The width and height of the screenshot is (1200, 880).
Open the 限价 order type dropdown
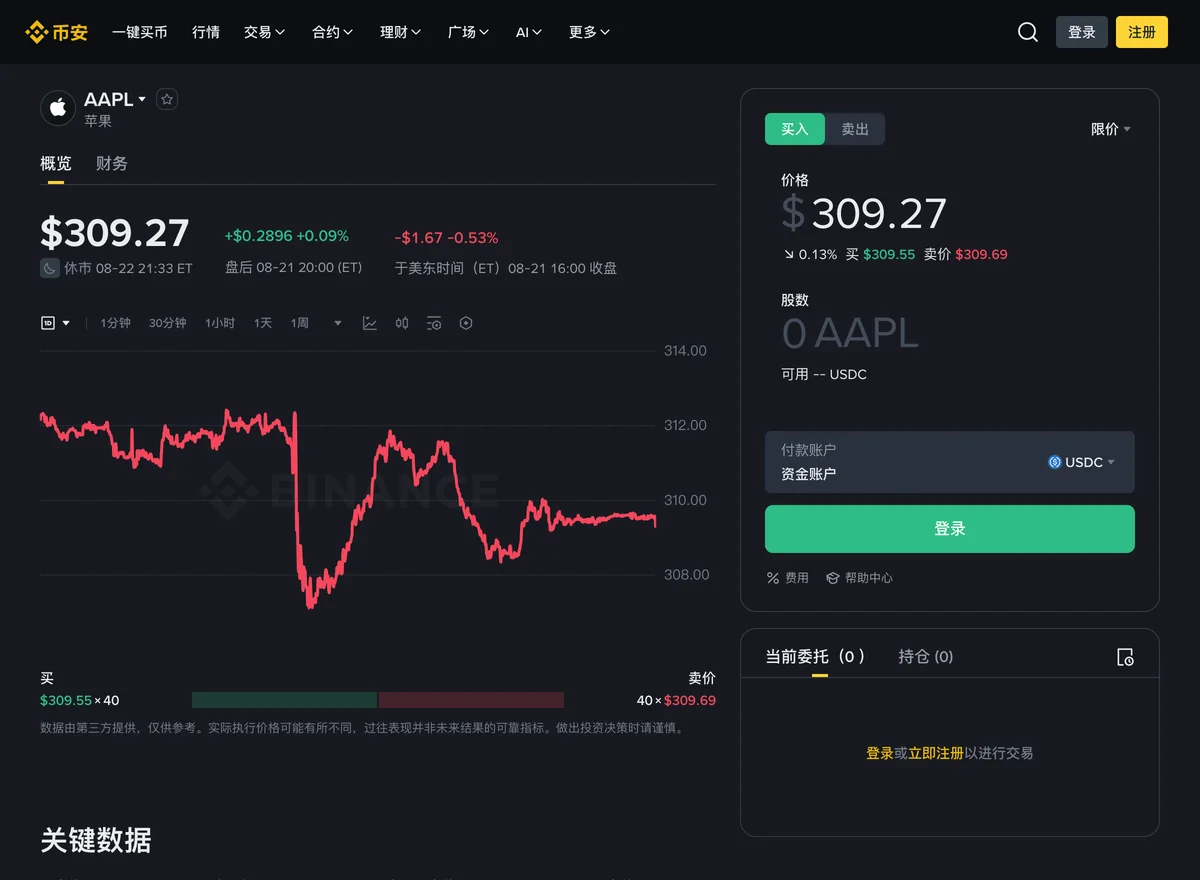[1111, 129]
